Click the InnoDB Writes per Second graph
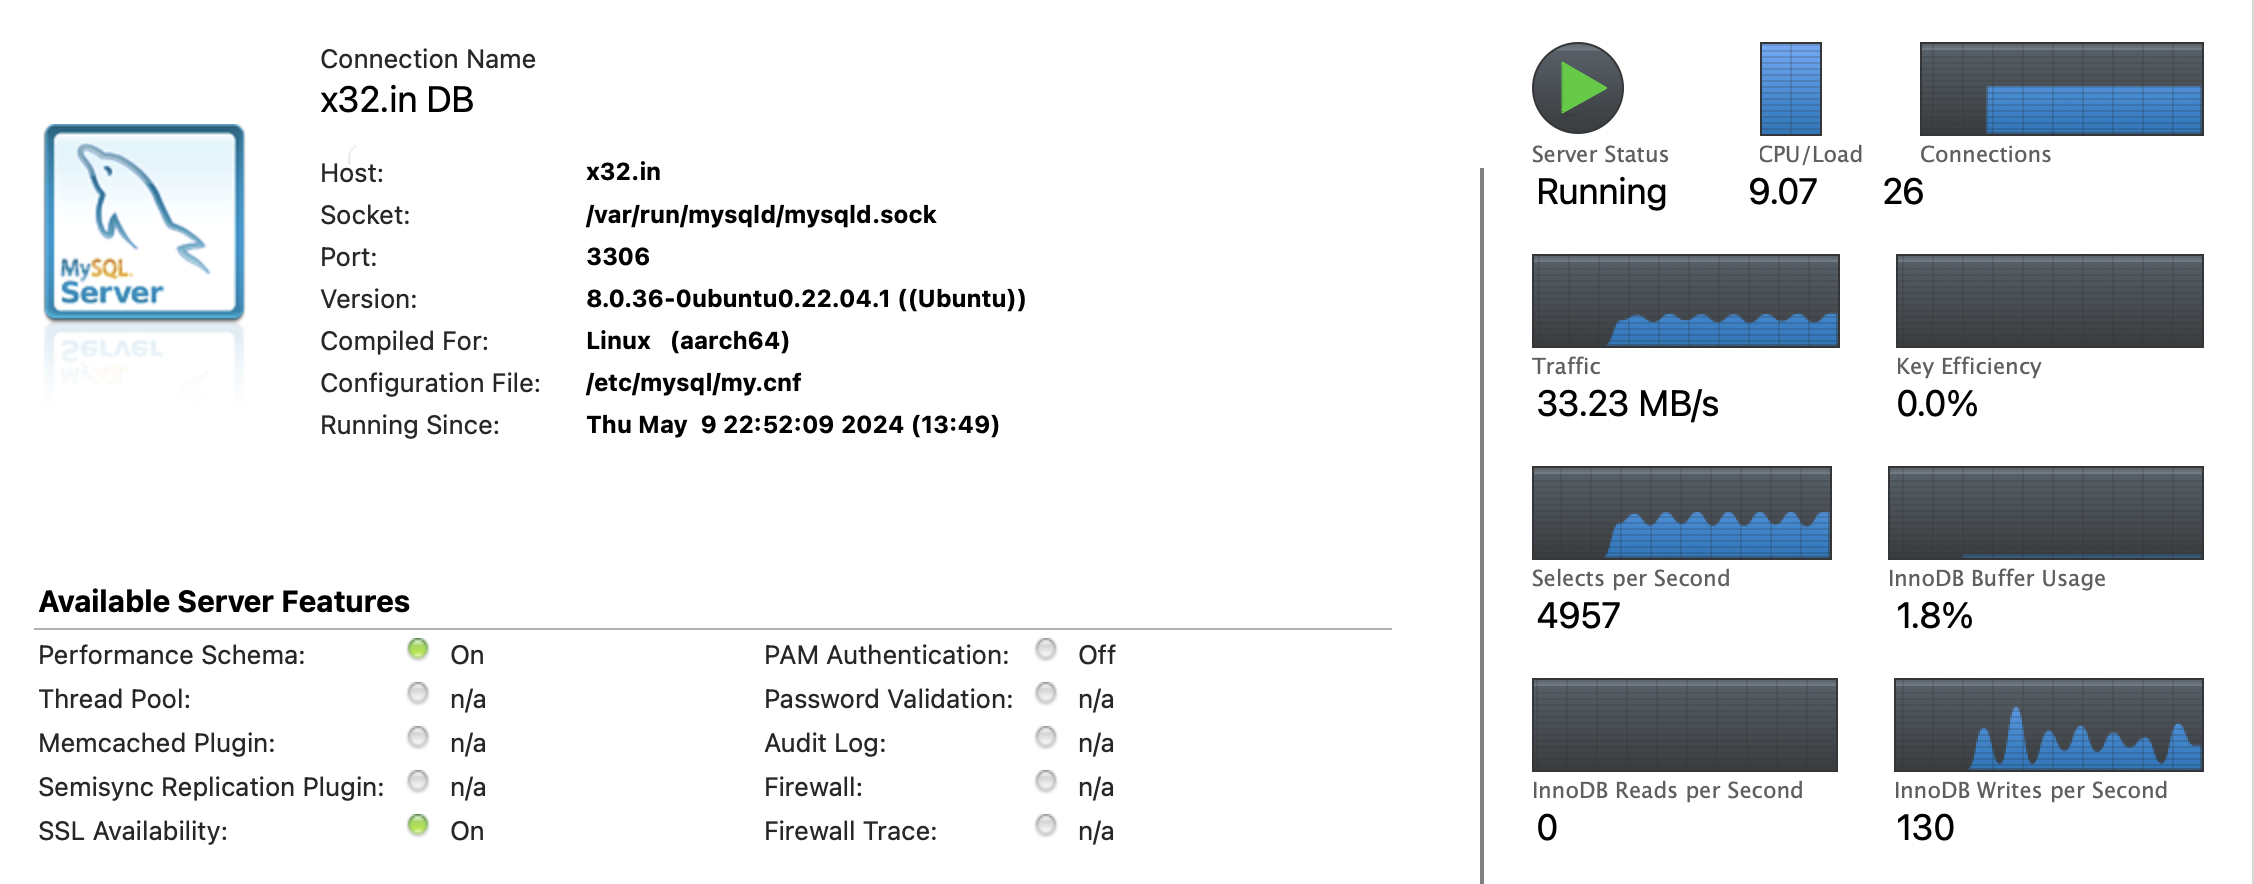 pos(2048,724)
